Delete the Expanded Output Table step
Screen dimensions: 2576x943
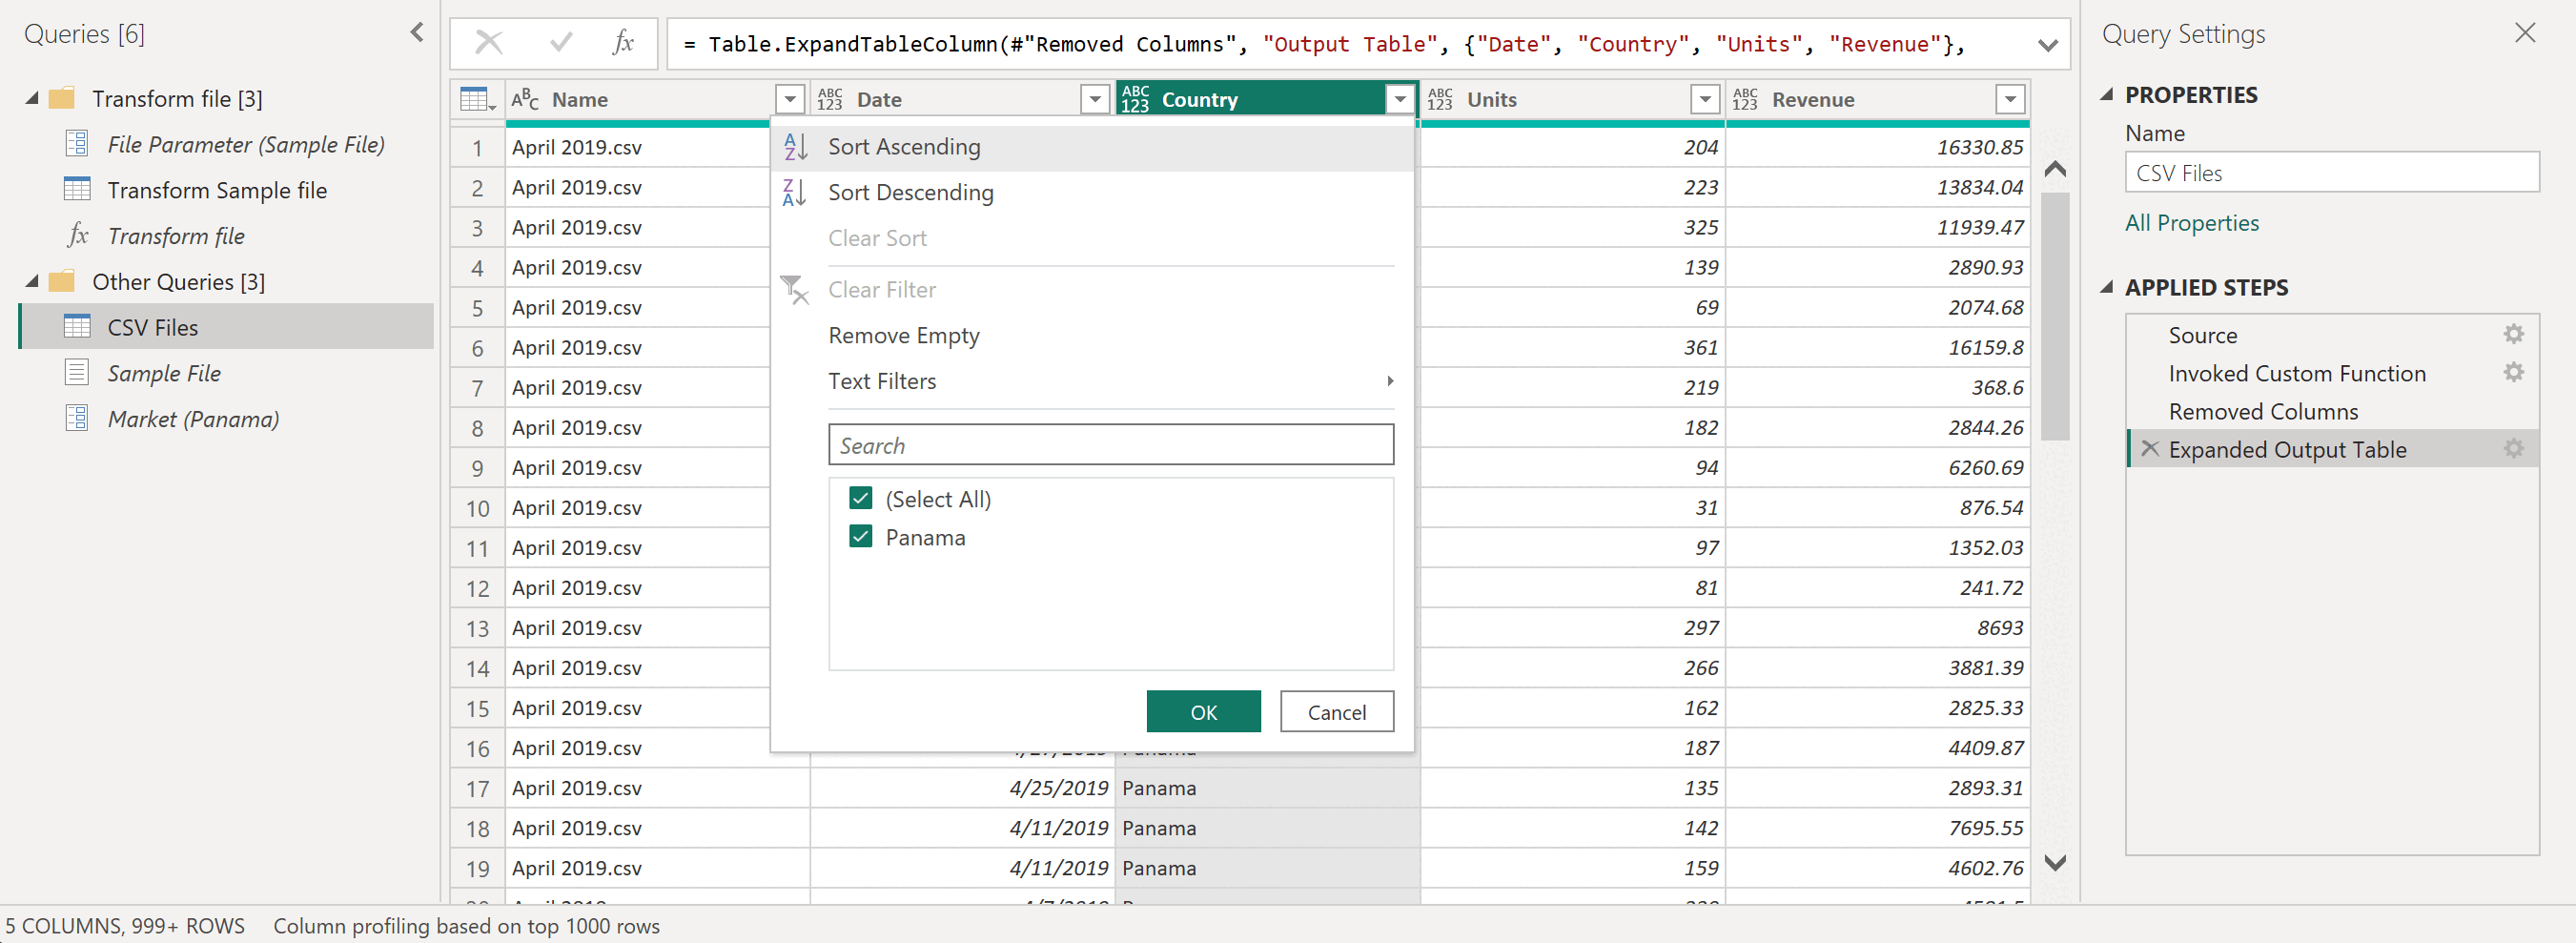click(2149, 448)
